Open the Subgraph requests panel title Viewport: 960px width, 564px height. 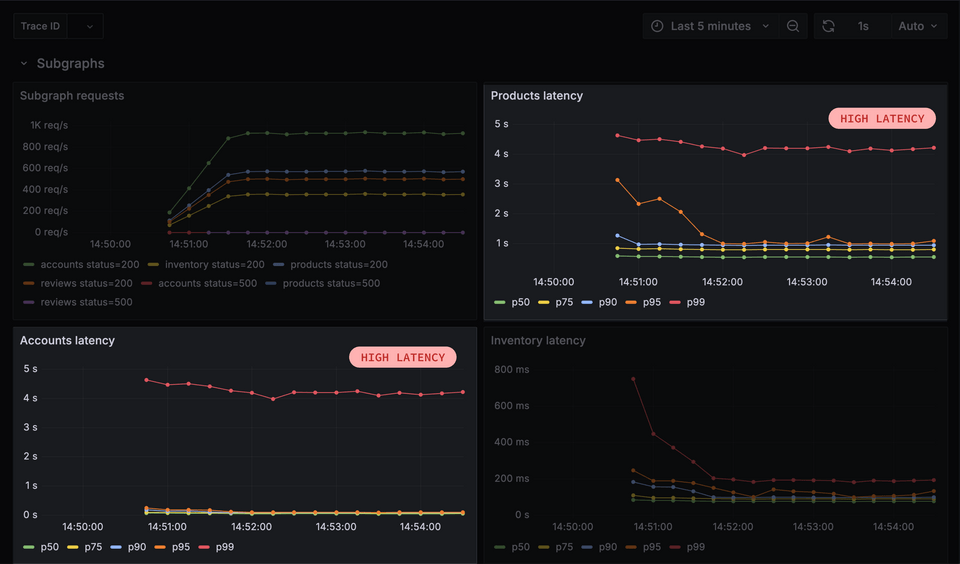72,96
